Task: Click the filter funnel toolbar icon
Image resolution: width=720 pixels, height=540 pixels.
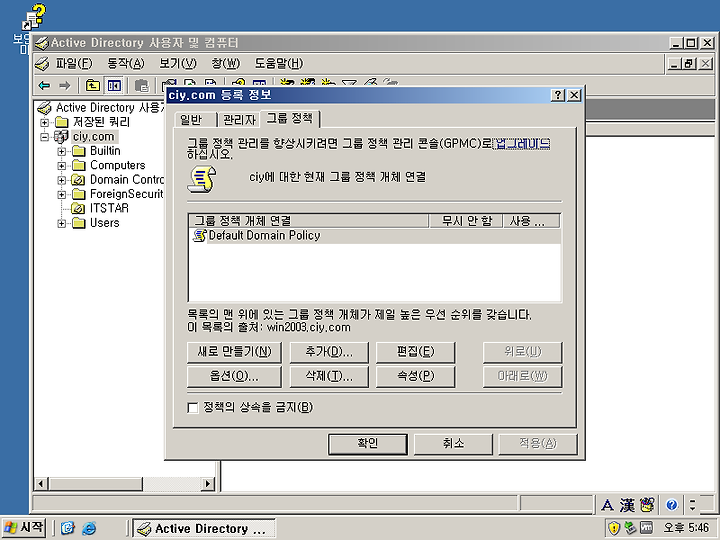Action: click(349, 83)
